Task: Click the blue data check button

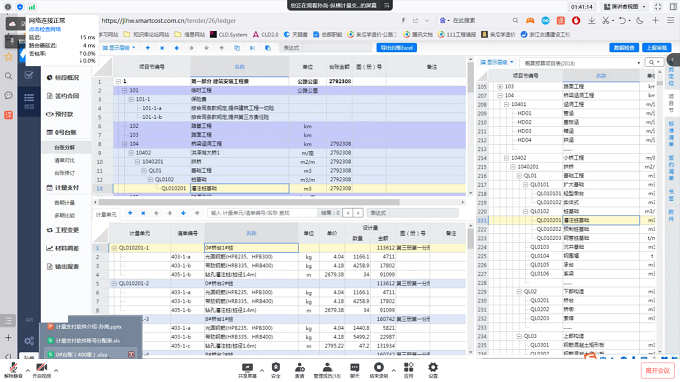Action: (624, 48)
